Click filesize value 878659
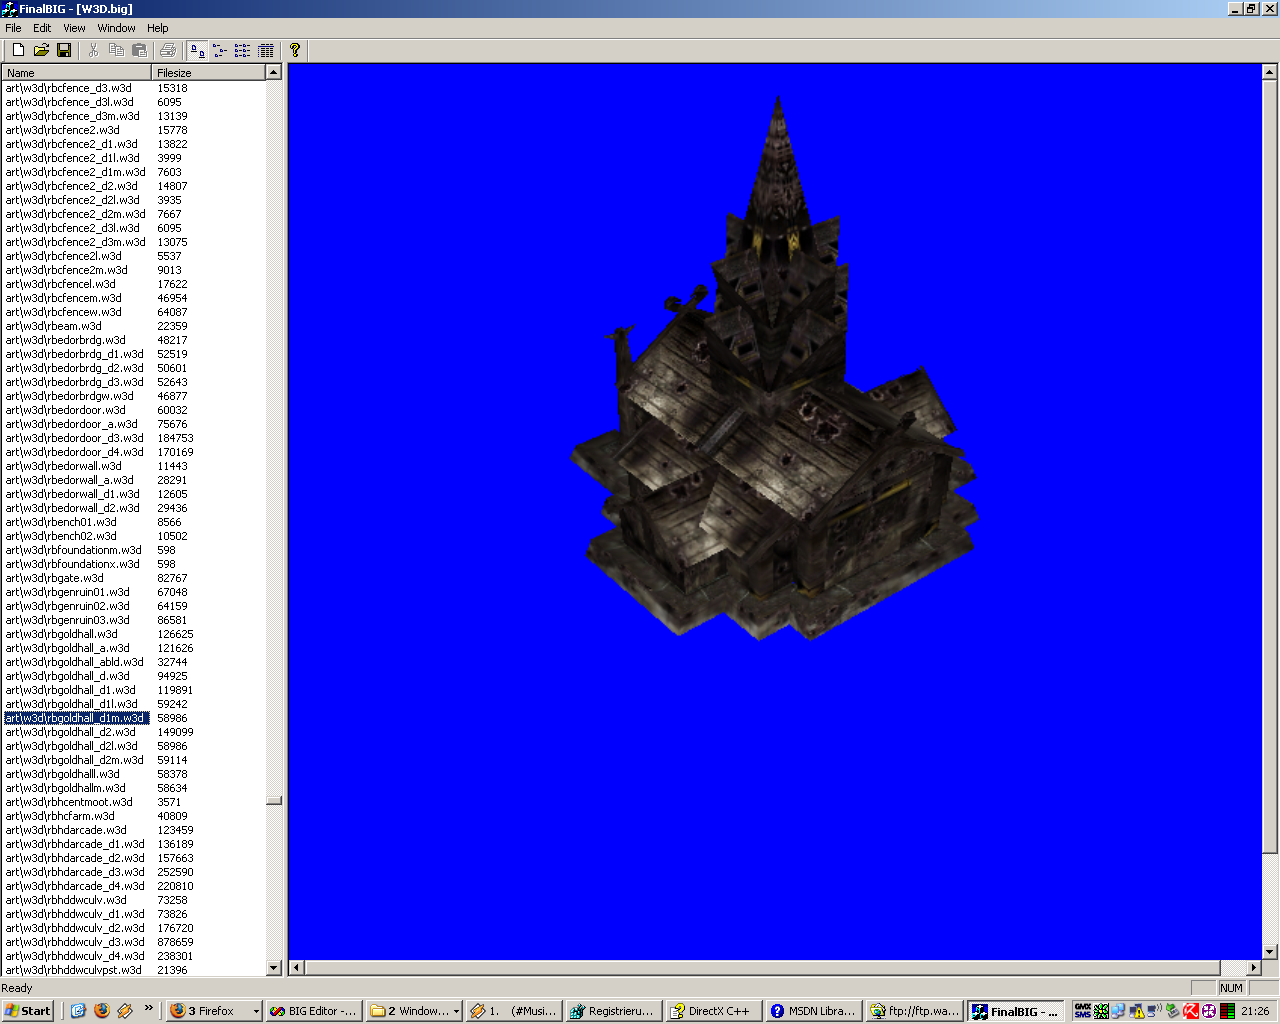This screenshot has width=1280, height=1024. (x=175, y=942)
